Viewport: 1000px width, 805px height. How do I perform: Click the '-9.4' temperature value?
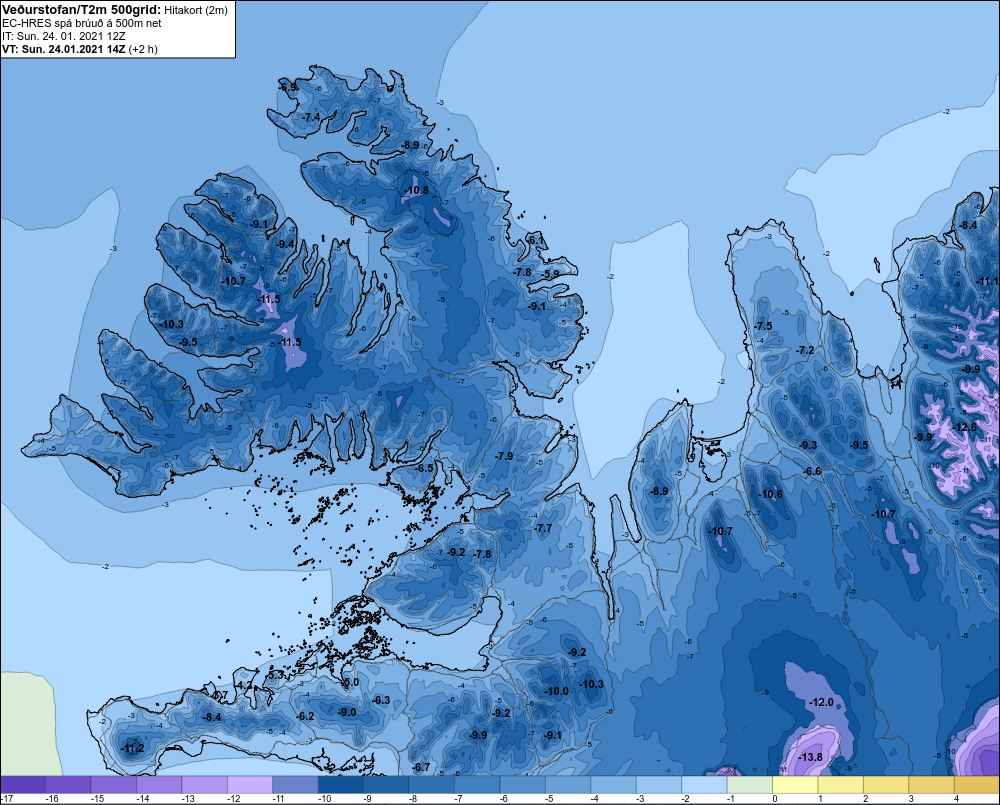click(285, 244)
